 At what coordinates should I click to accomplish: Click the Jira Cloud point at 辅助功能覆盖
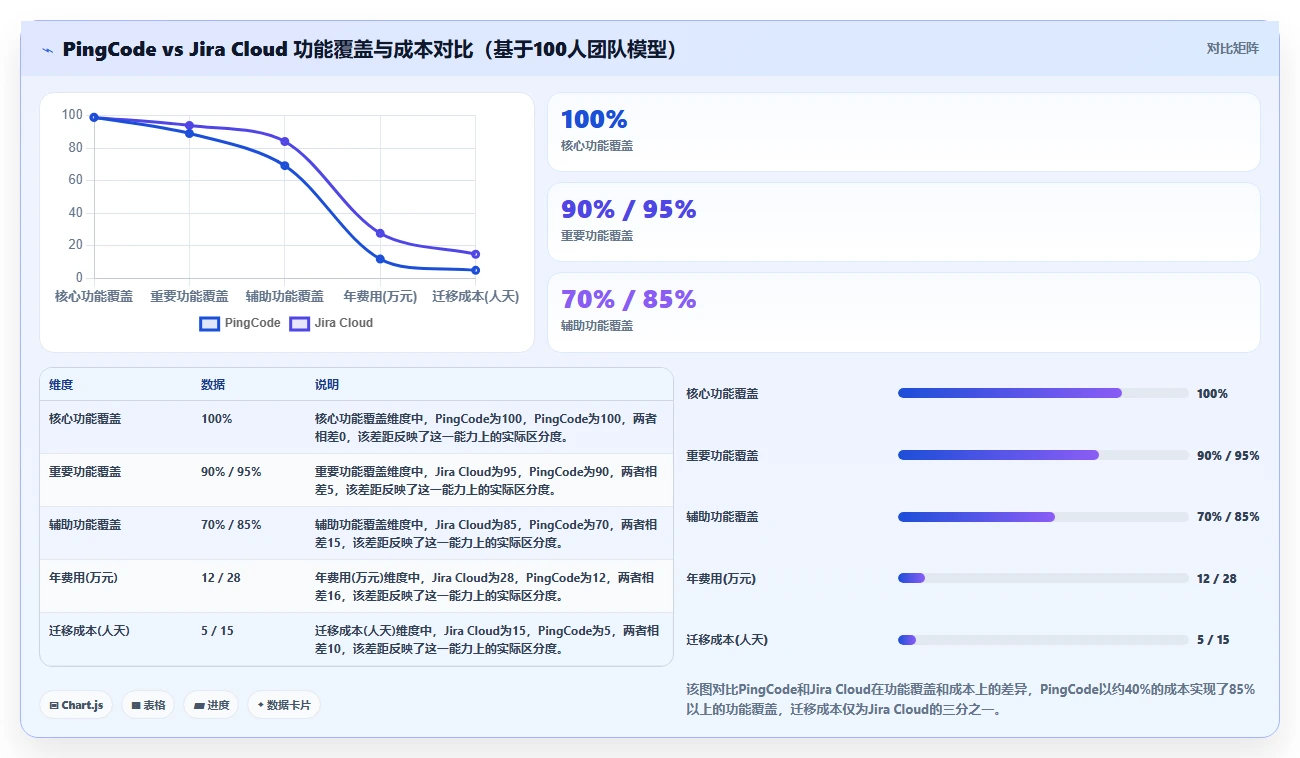coord(285,141)
